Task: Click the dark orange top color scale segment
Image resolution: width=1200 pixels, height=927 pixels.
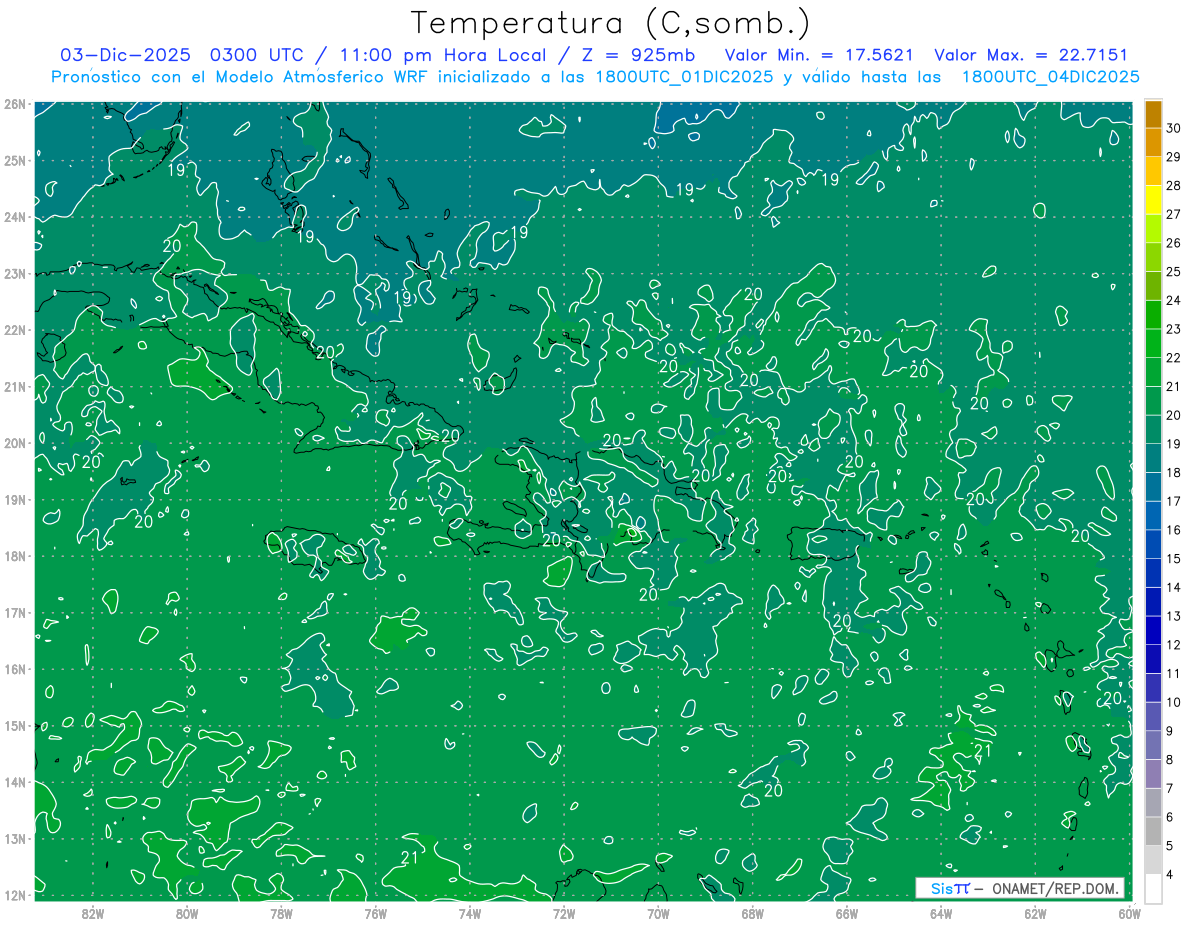Action: [x=1153, y=113]
